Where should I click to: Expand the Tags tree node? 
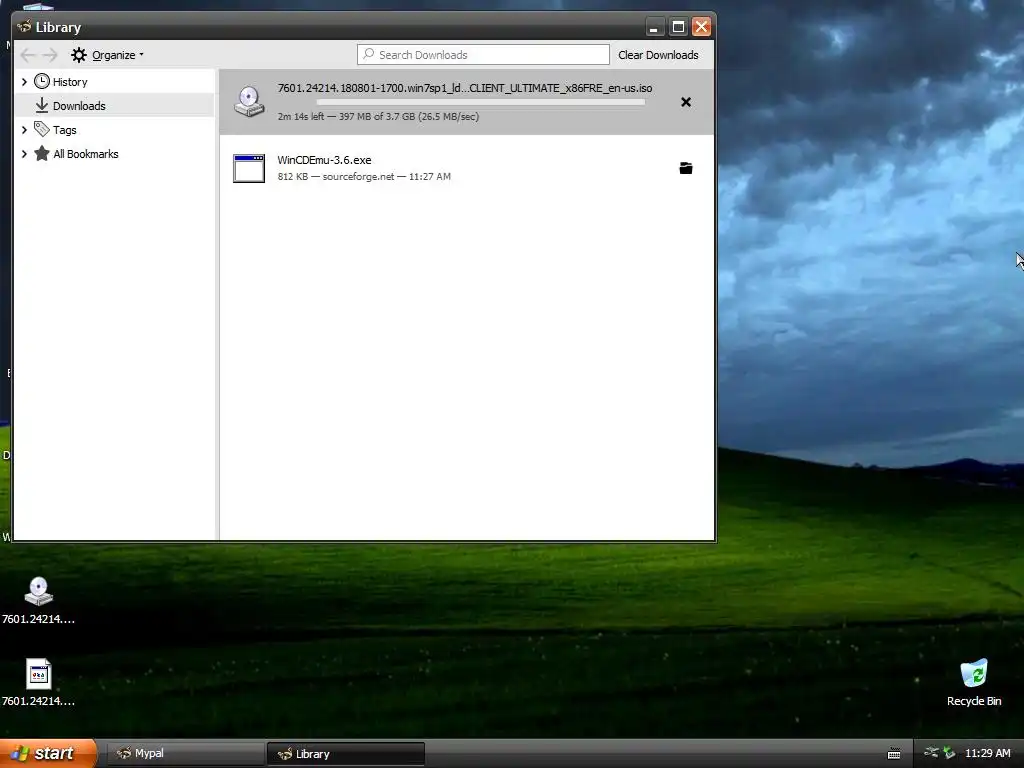24,130
